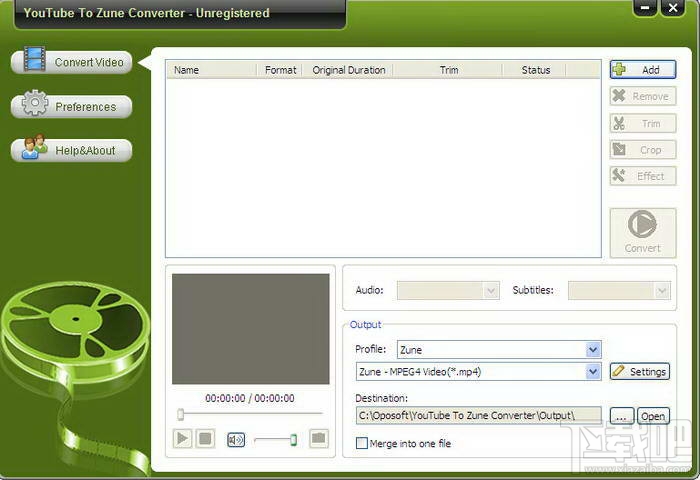
Task: Mute the preview audio speaker icon
Action: click(236, 440)
